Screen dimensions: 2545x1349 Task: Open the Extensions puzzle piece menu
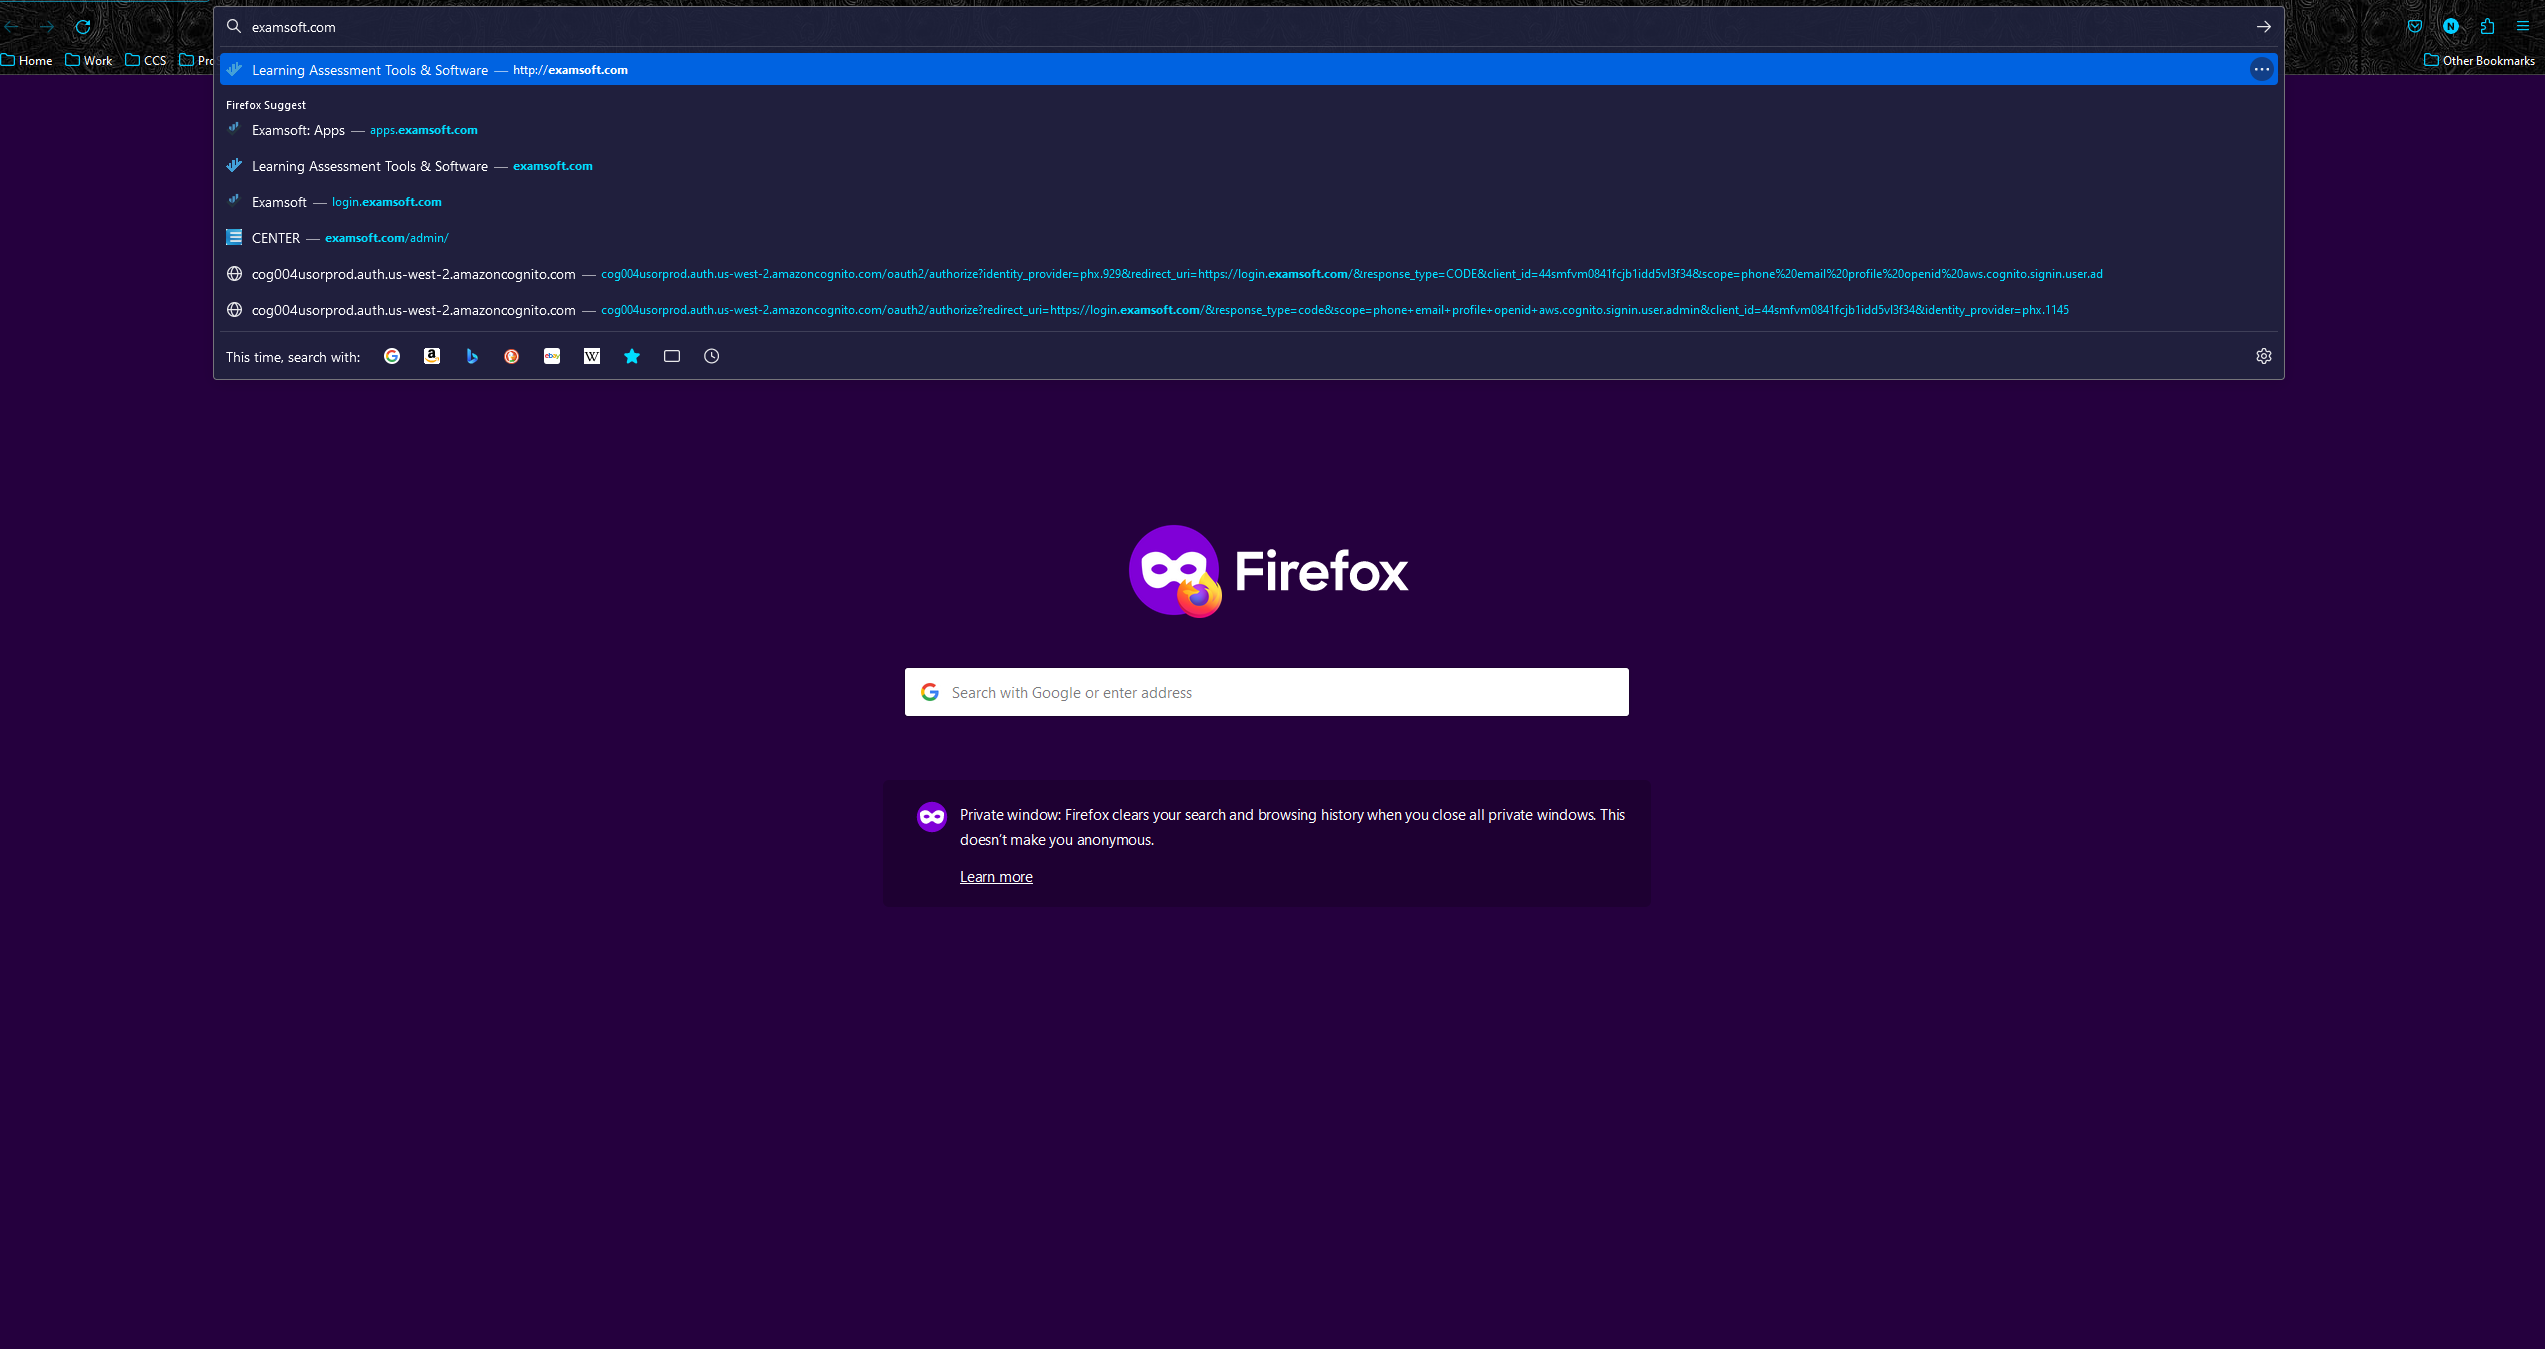(2487, 27)
